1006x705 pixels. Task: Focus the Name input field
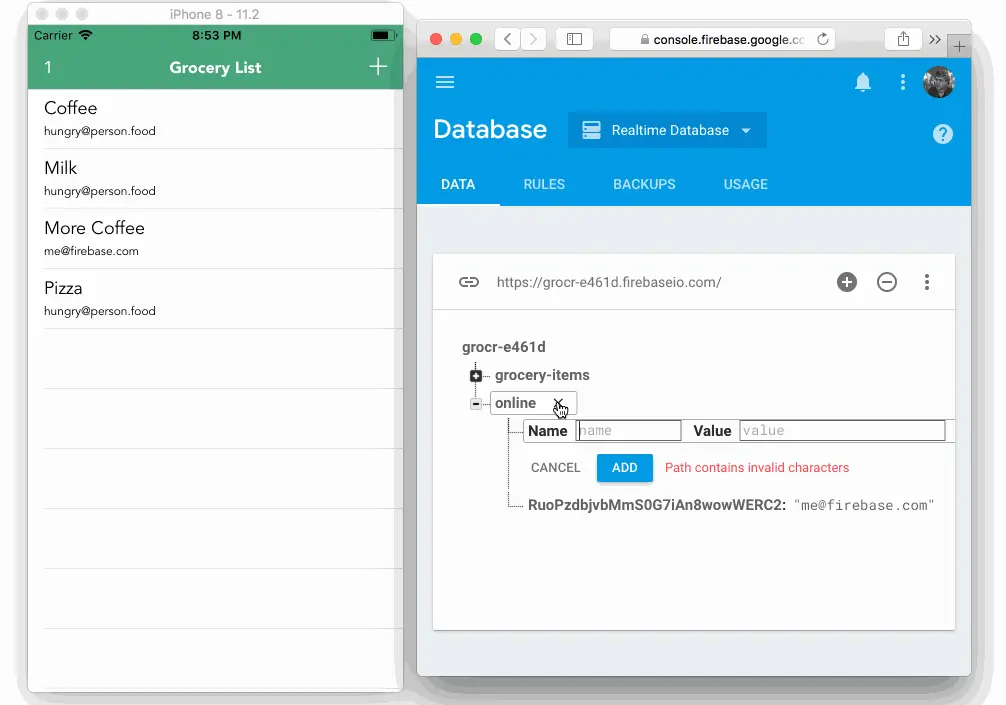[629, 430]
